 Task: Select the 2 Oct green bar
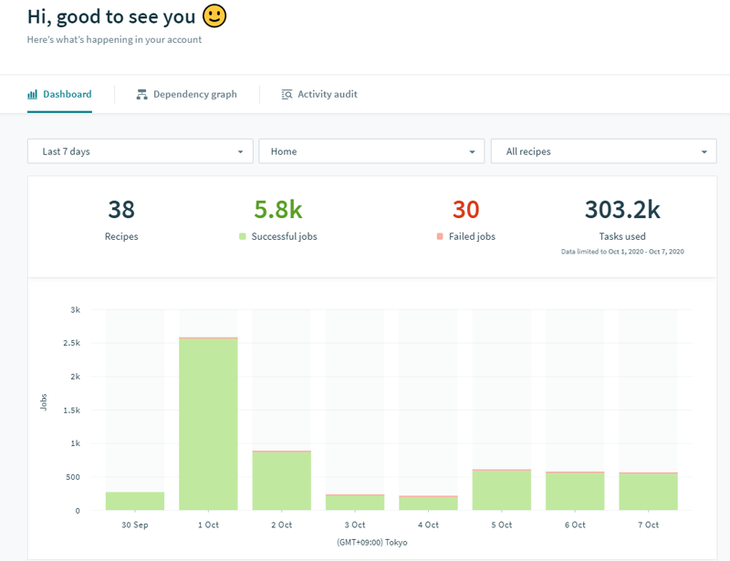click(x=282, y=480)
